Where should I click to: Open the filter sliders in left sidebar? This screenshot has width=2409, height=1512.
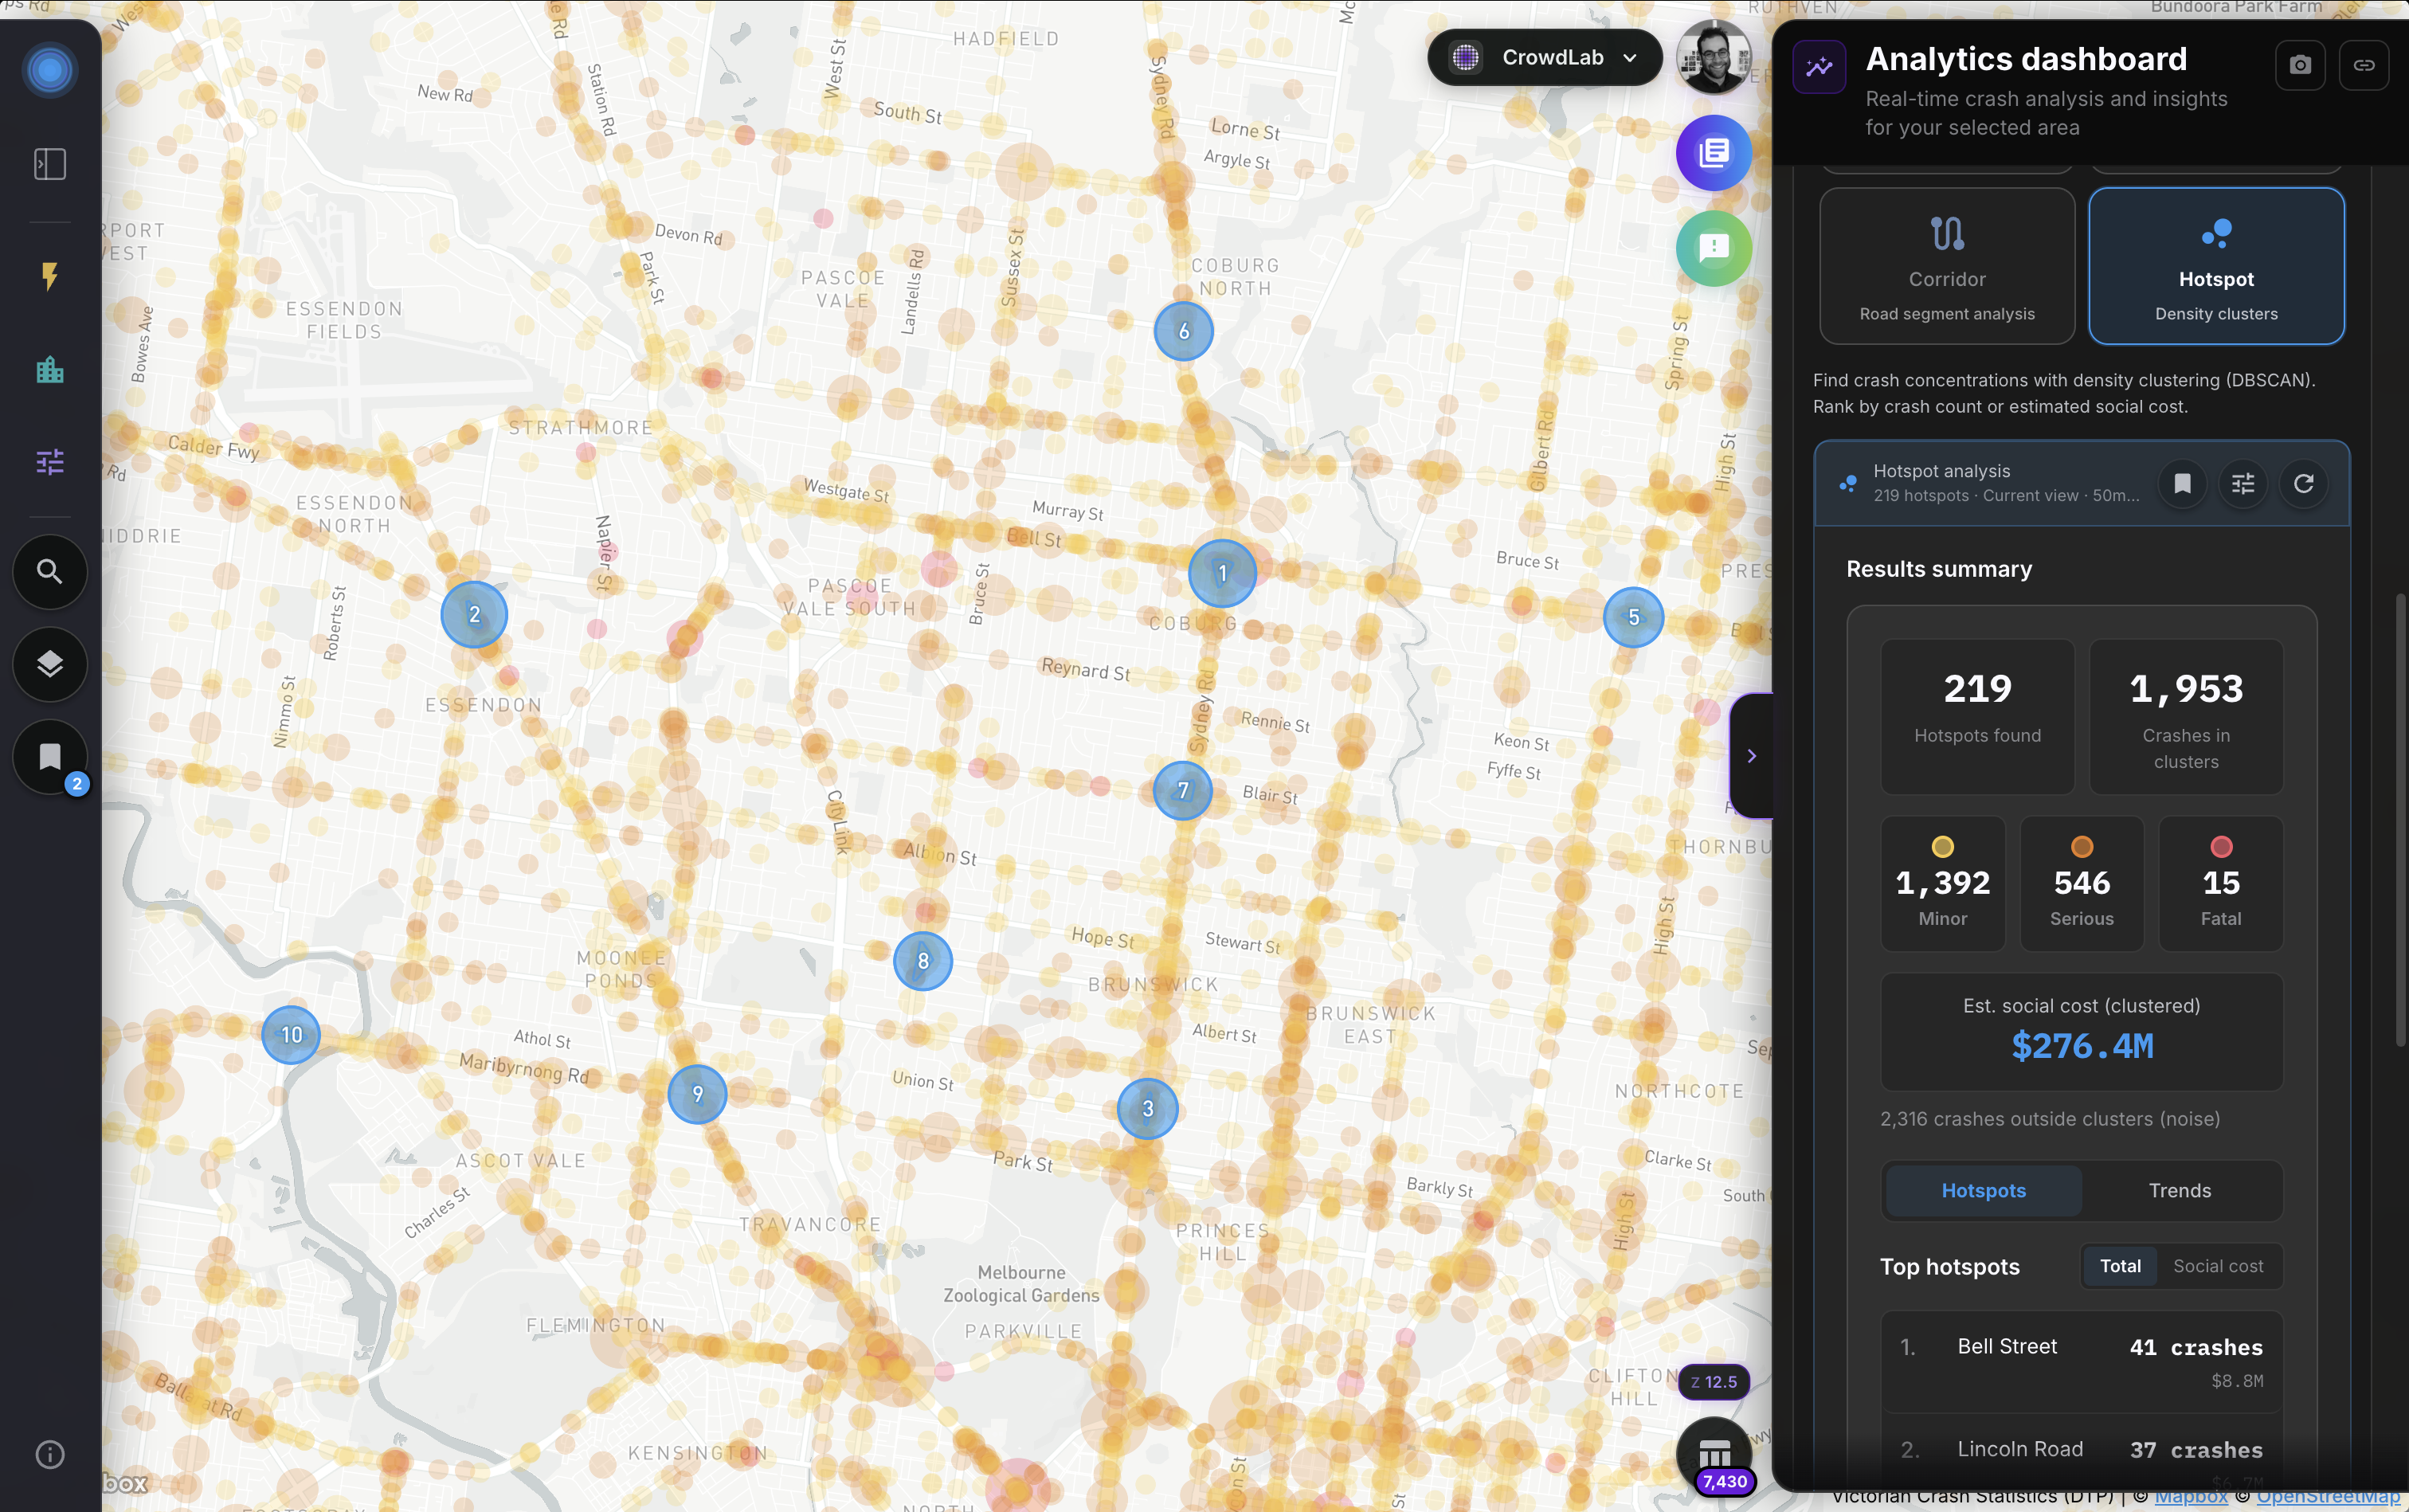[49, 462]
